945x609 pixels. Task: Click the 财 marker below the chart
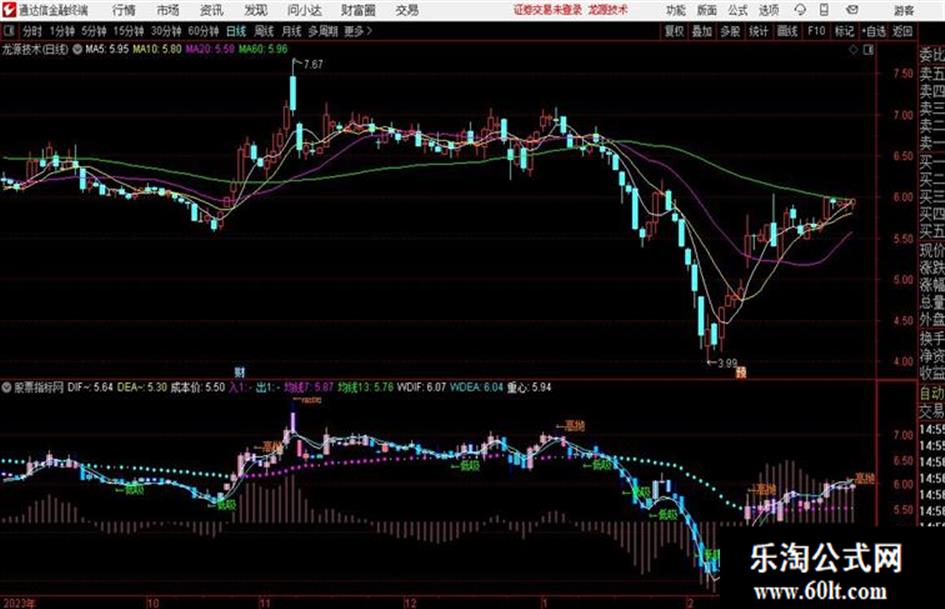pos(239,371)
